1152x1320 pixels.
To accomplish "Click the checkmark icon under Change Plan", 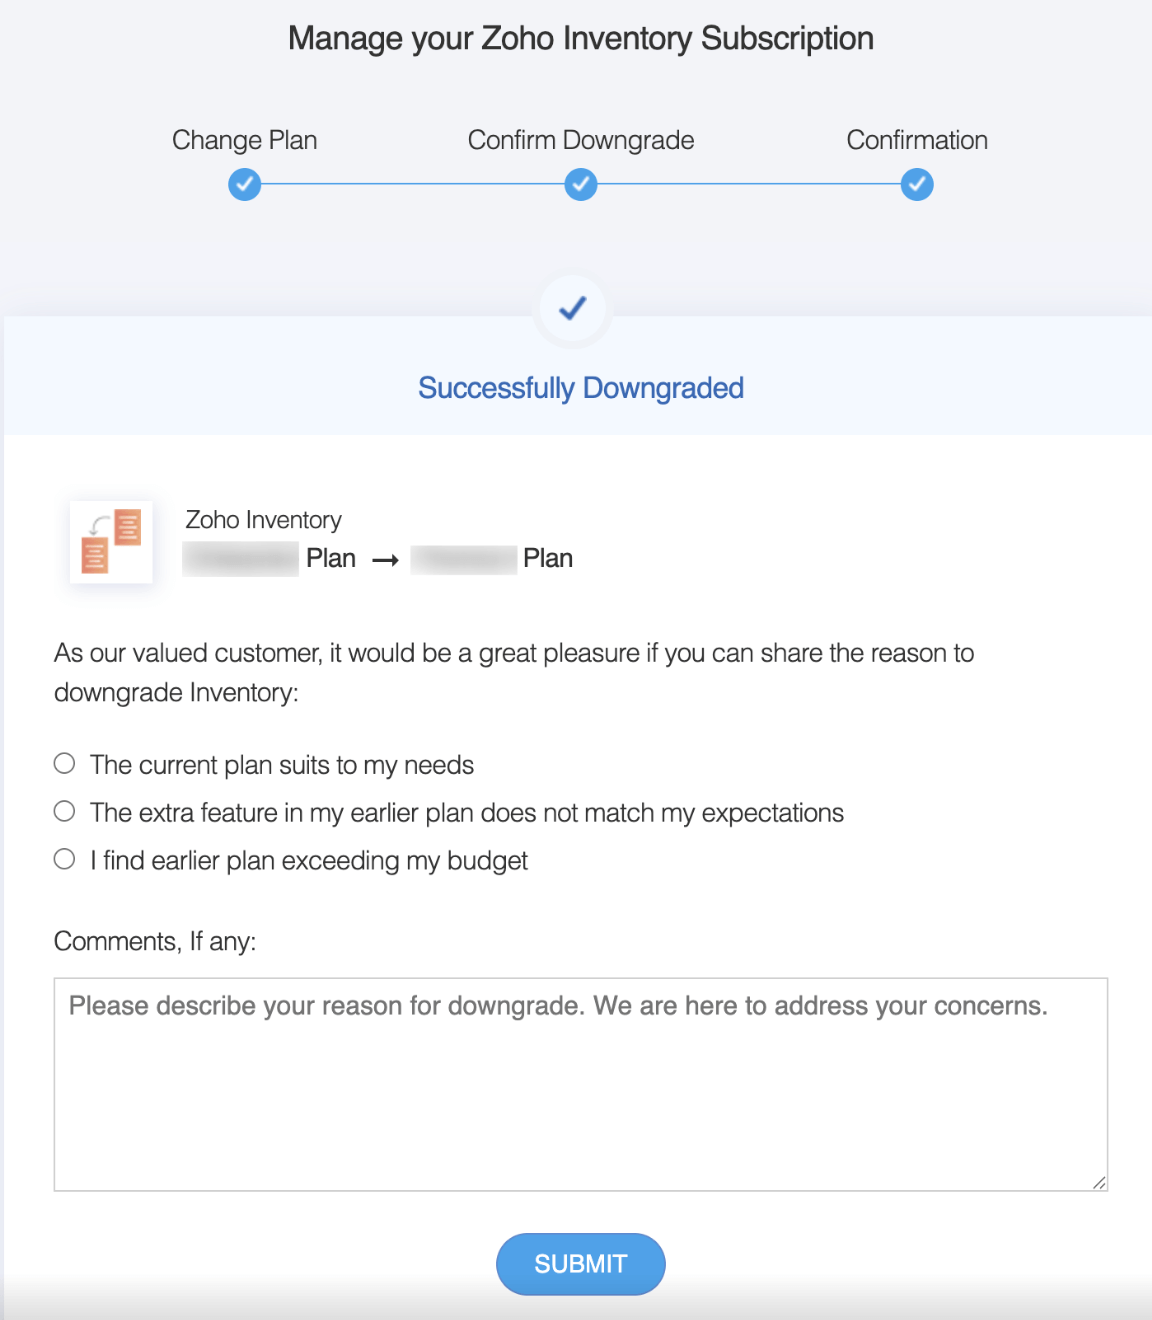I will click(245, 185).
